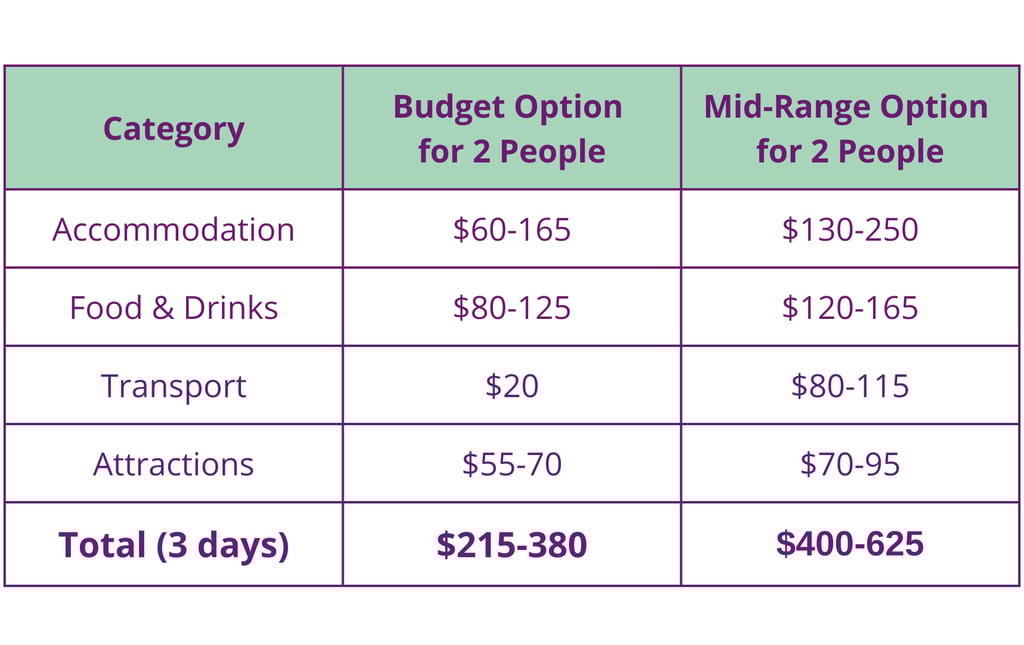Click the word People in Budget header
The width and height of the screenshot is (1024, 645).
coord(552,152)
